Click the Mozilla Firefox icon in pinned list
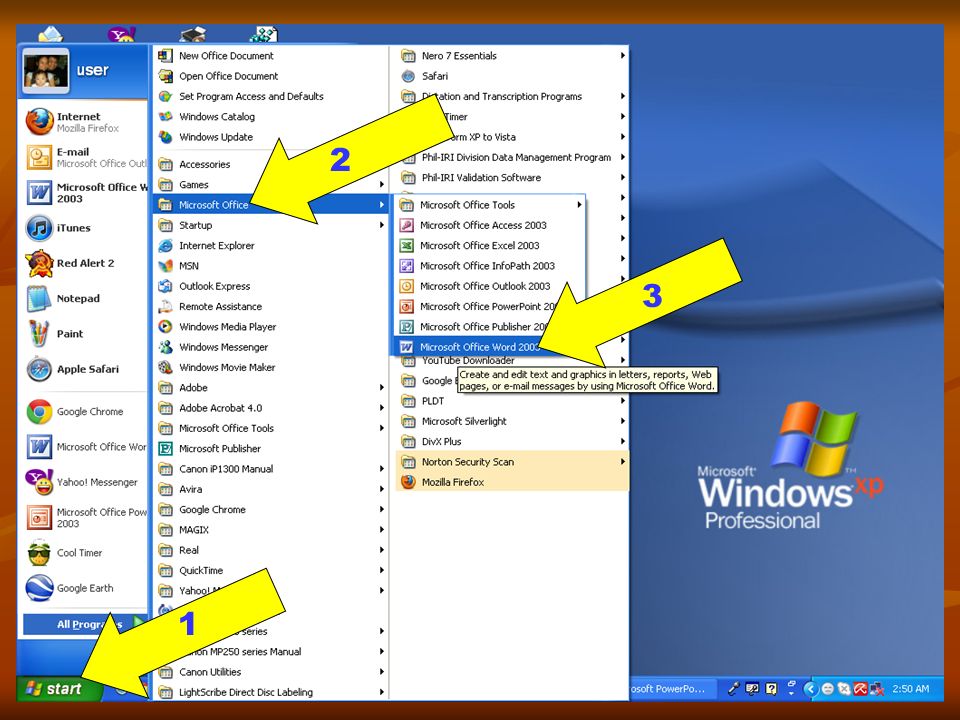This screenshot has width=960, height=720. (39, 122)
